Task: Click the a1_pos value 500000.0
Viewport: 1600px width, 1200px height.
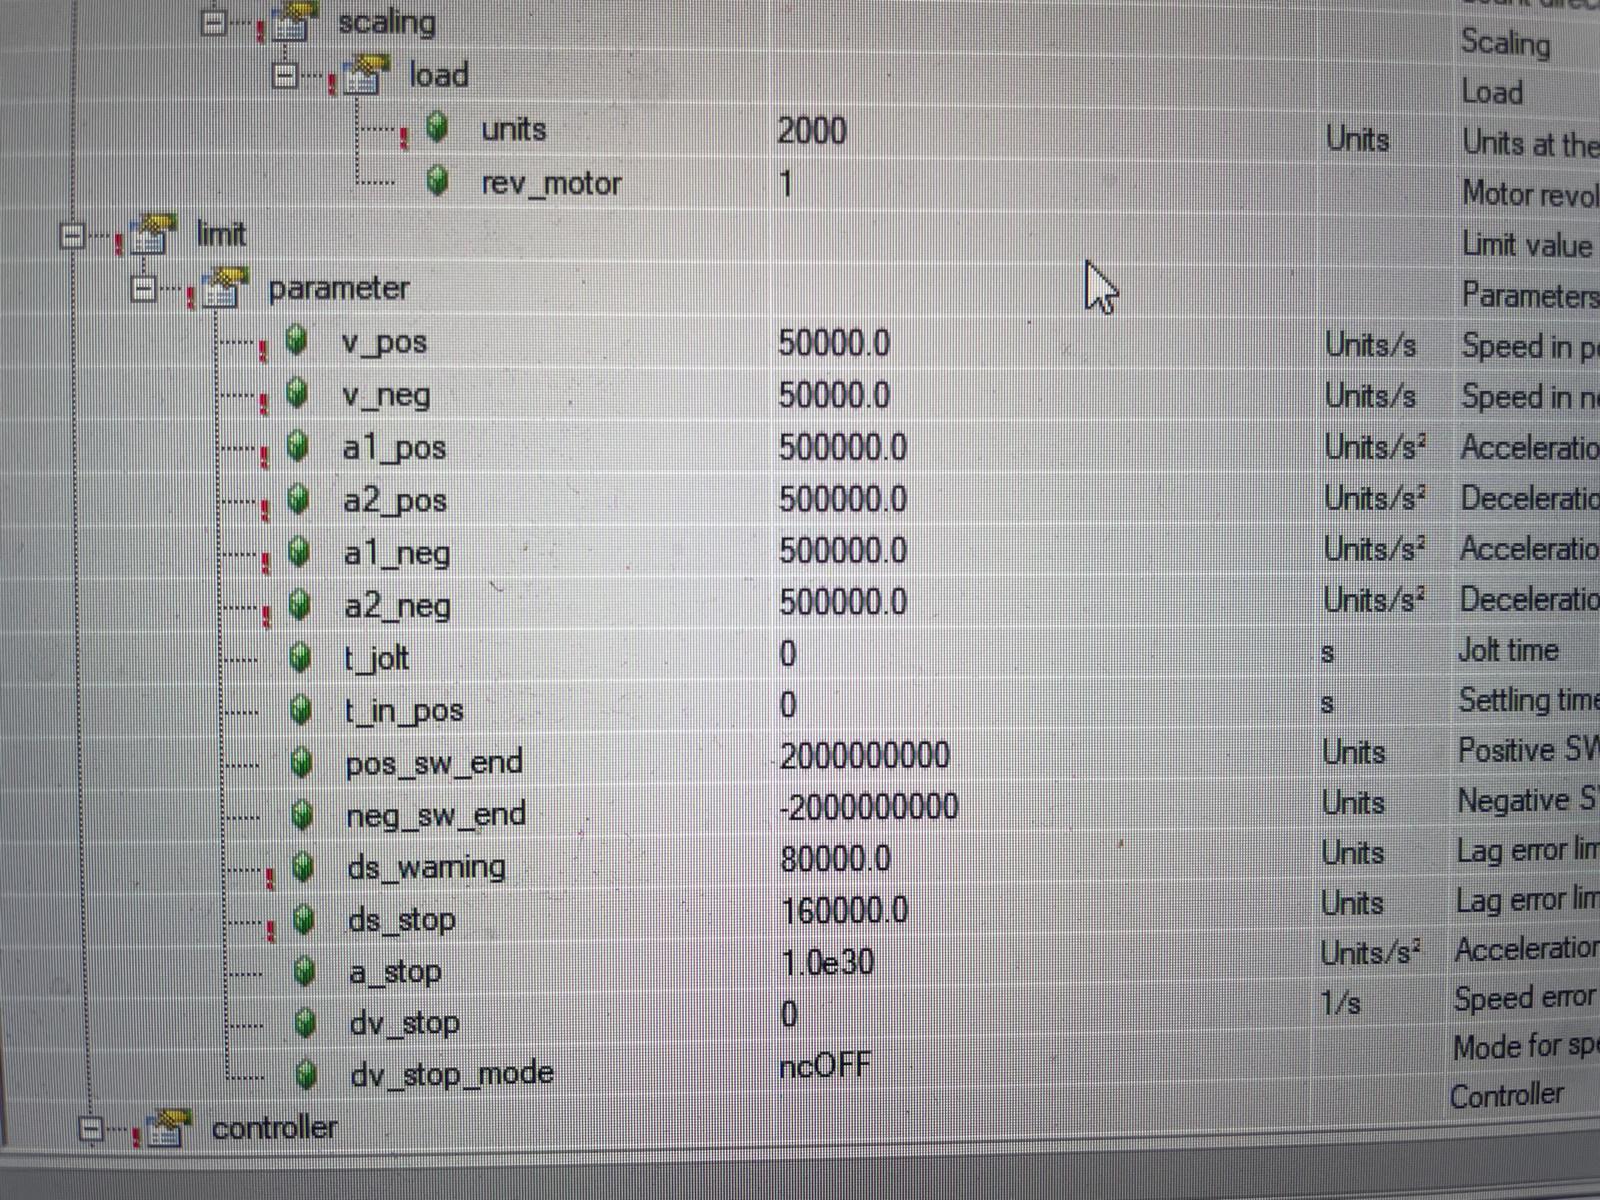Action: point(842,447)
